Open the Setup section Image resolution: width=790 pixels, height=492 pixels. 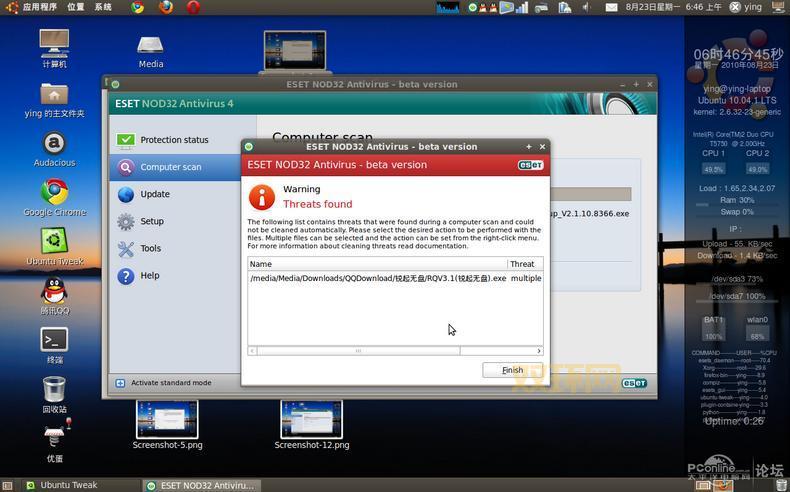151,221
